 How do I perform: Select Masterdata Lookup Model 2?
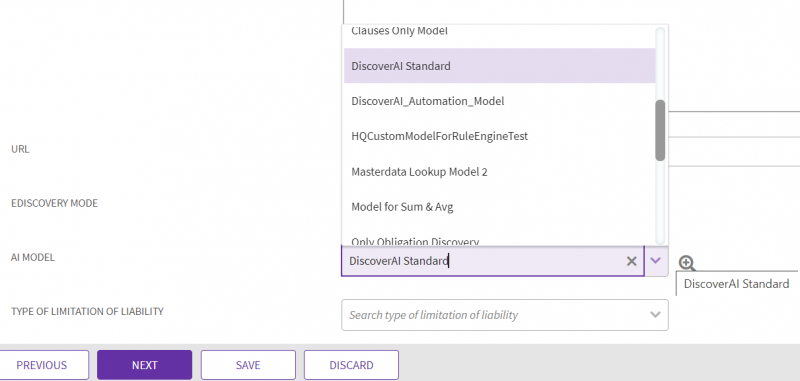pyautogui.click(x=499, y=171)
